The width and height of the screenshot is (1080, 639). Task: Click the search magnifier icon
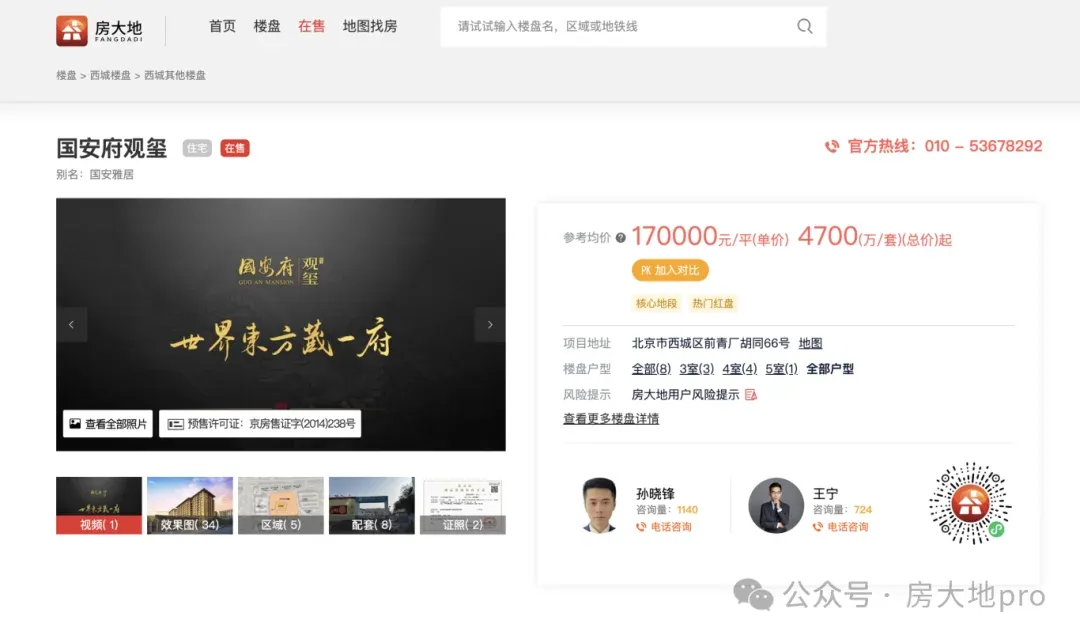click(804, 26)
